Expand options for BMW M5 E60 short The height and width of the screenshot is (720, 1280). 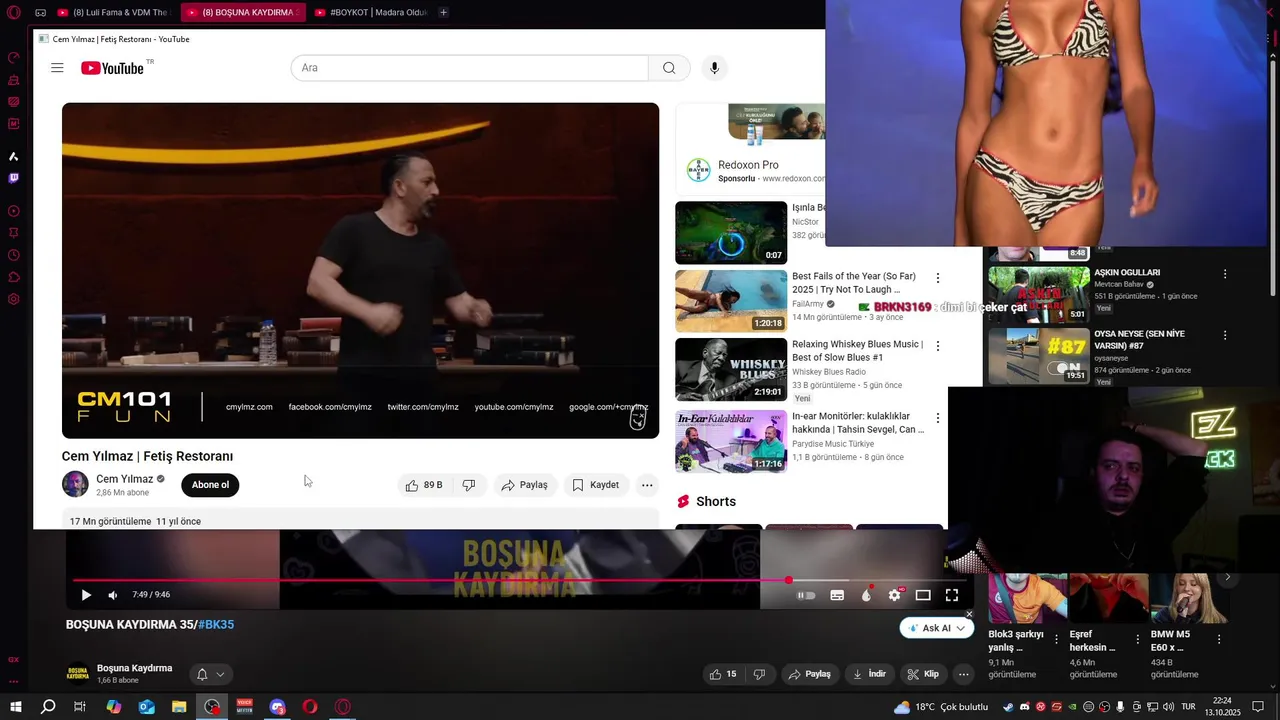click(x=1218, y=639)
